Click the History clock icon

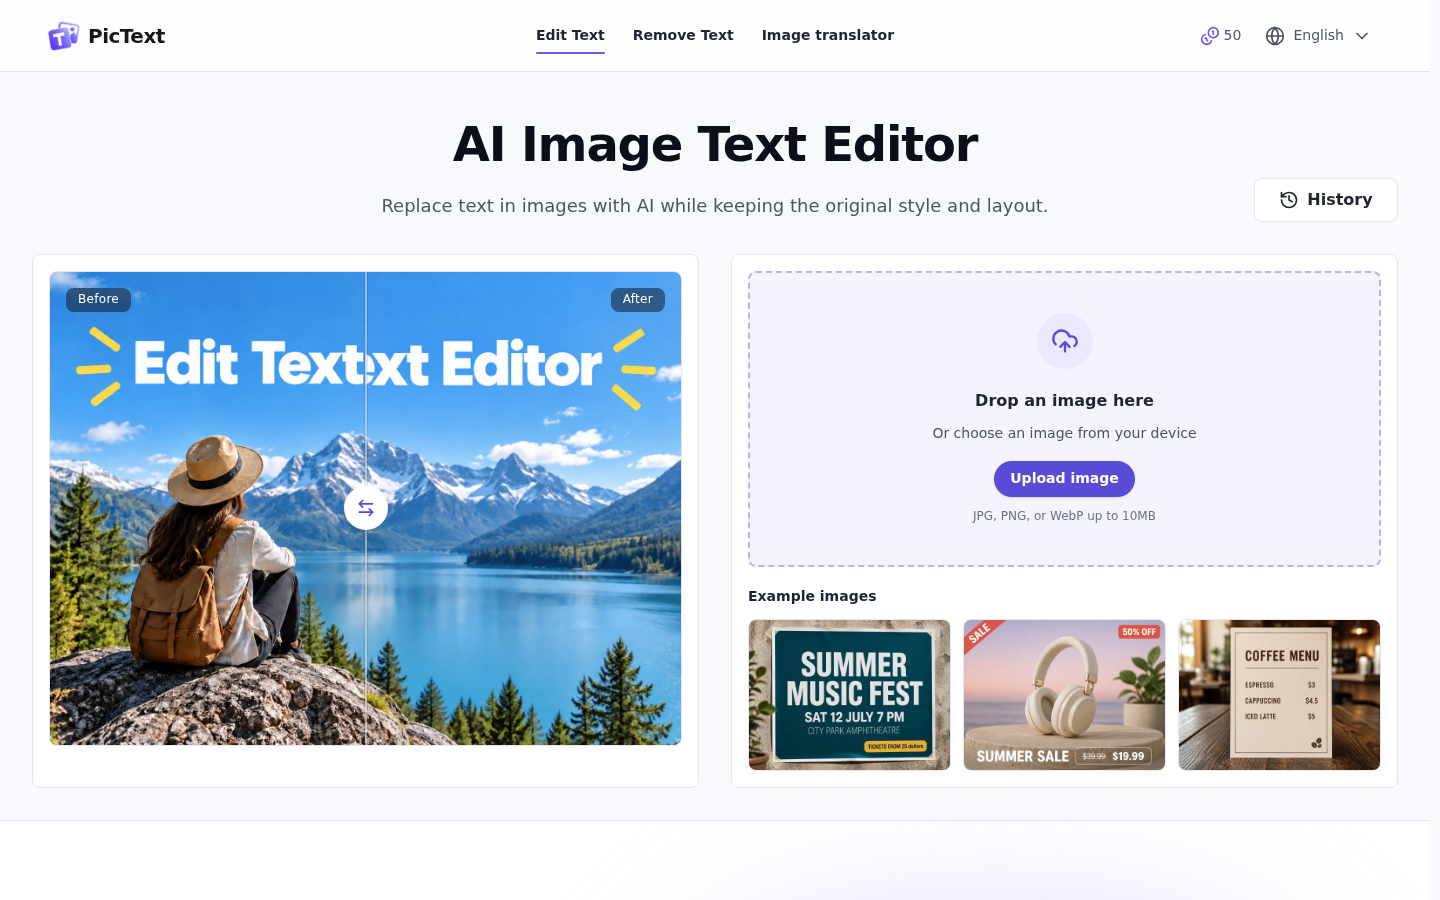pyautogui.click(x=1289, y=200)
